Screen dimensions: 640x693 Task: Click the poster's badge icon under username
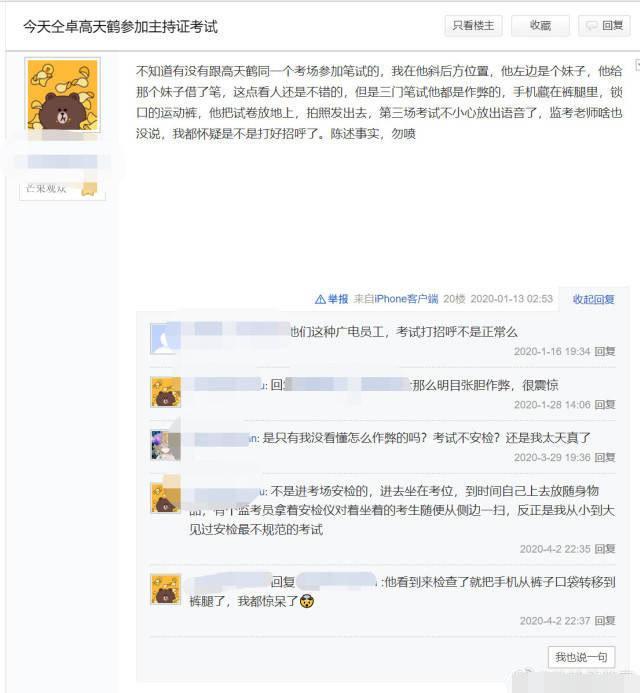(89, 189)
